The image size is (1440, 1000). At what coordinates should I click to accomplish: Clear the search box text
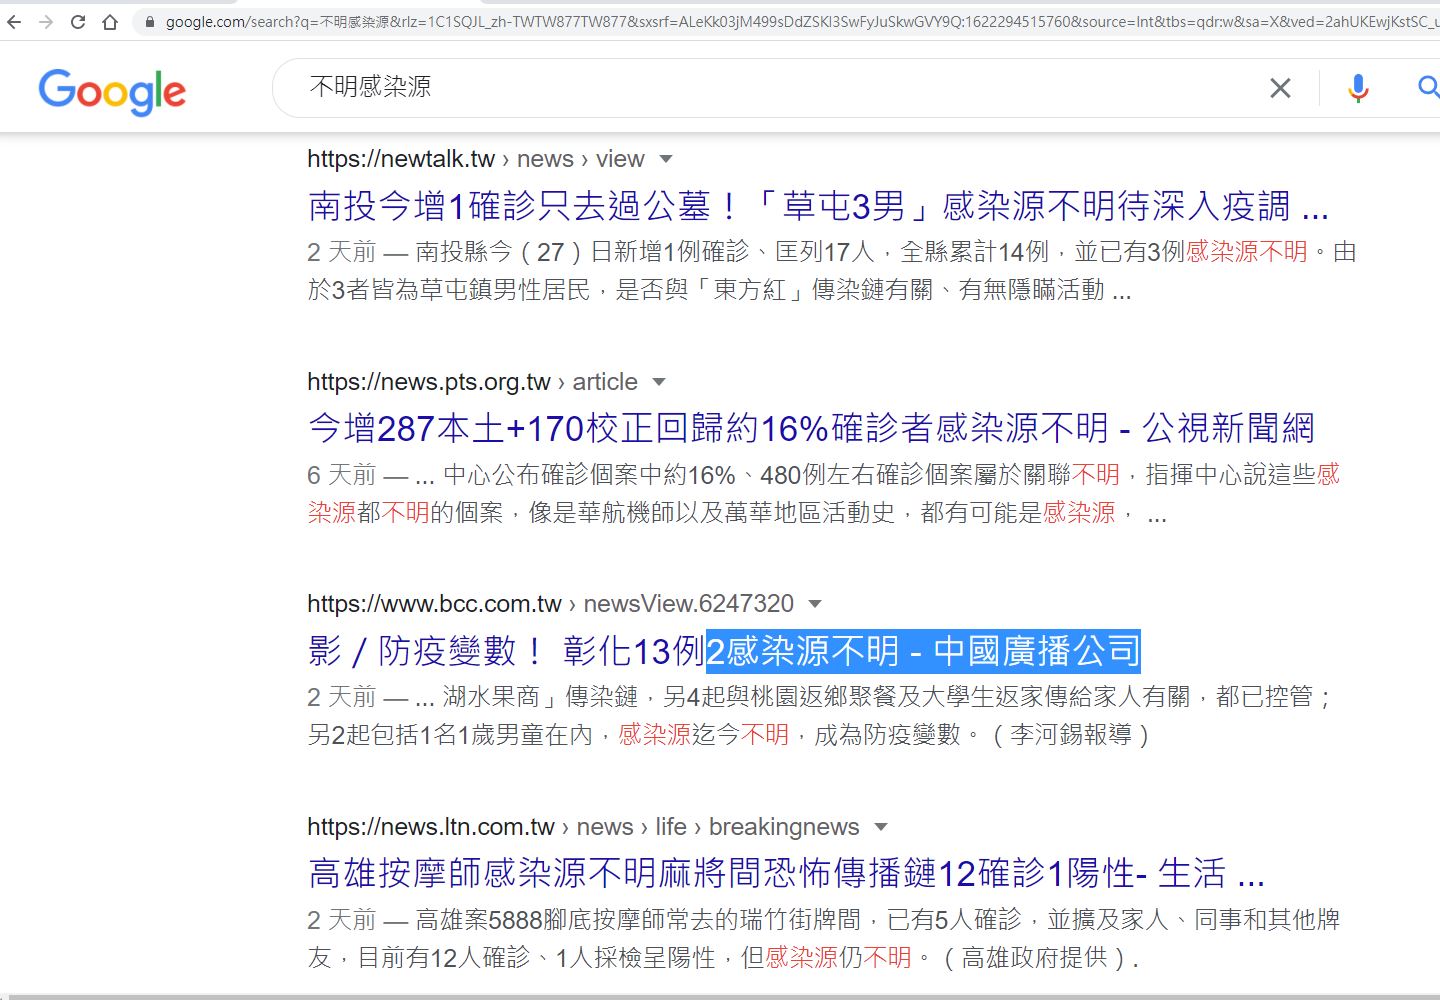pyautogui.click(x=1280, y=88)
